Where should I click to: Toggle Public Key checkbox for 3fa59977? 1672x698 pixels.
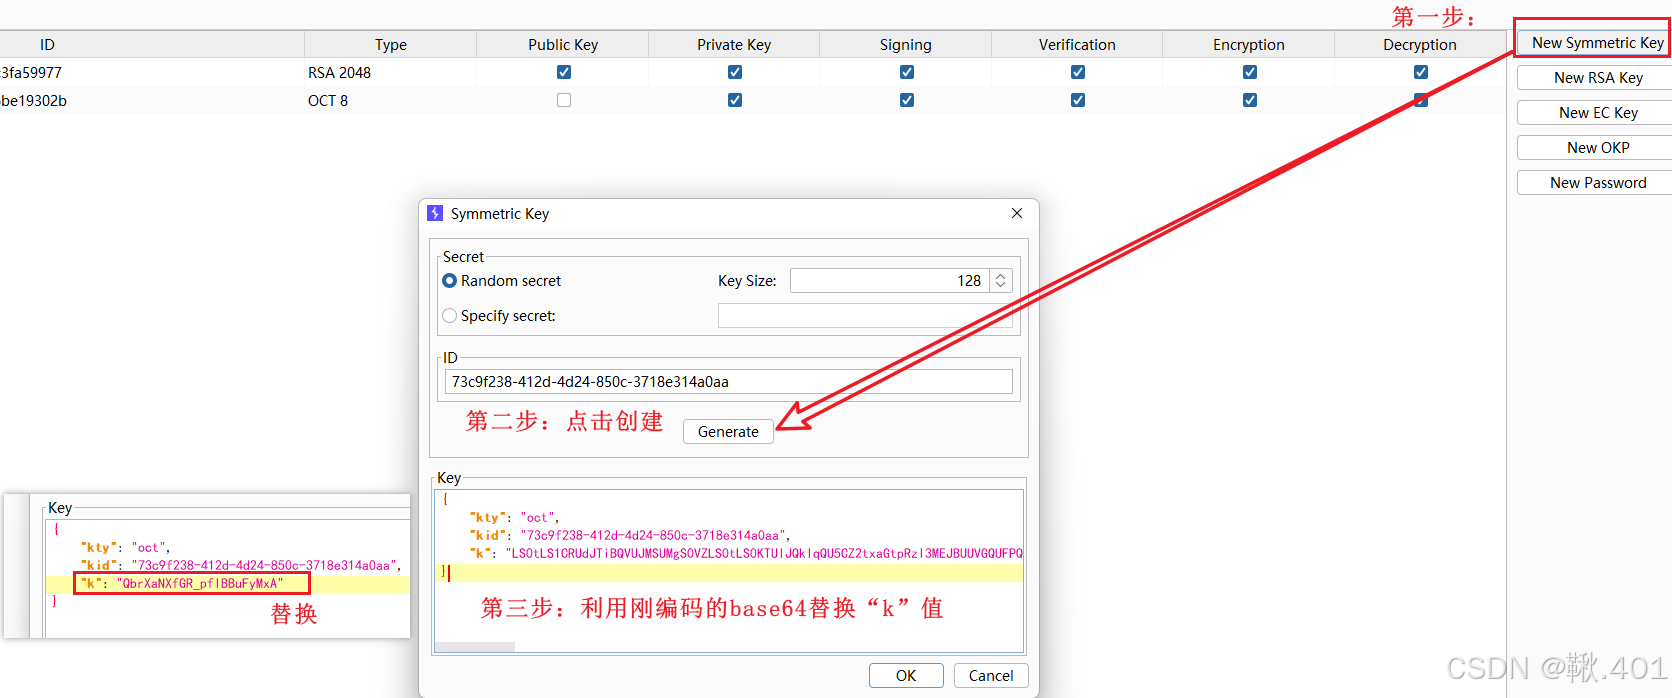tap(564, 72)
